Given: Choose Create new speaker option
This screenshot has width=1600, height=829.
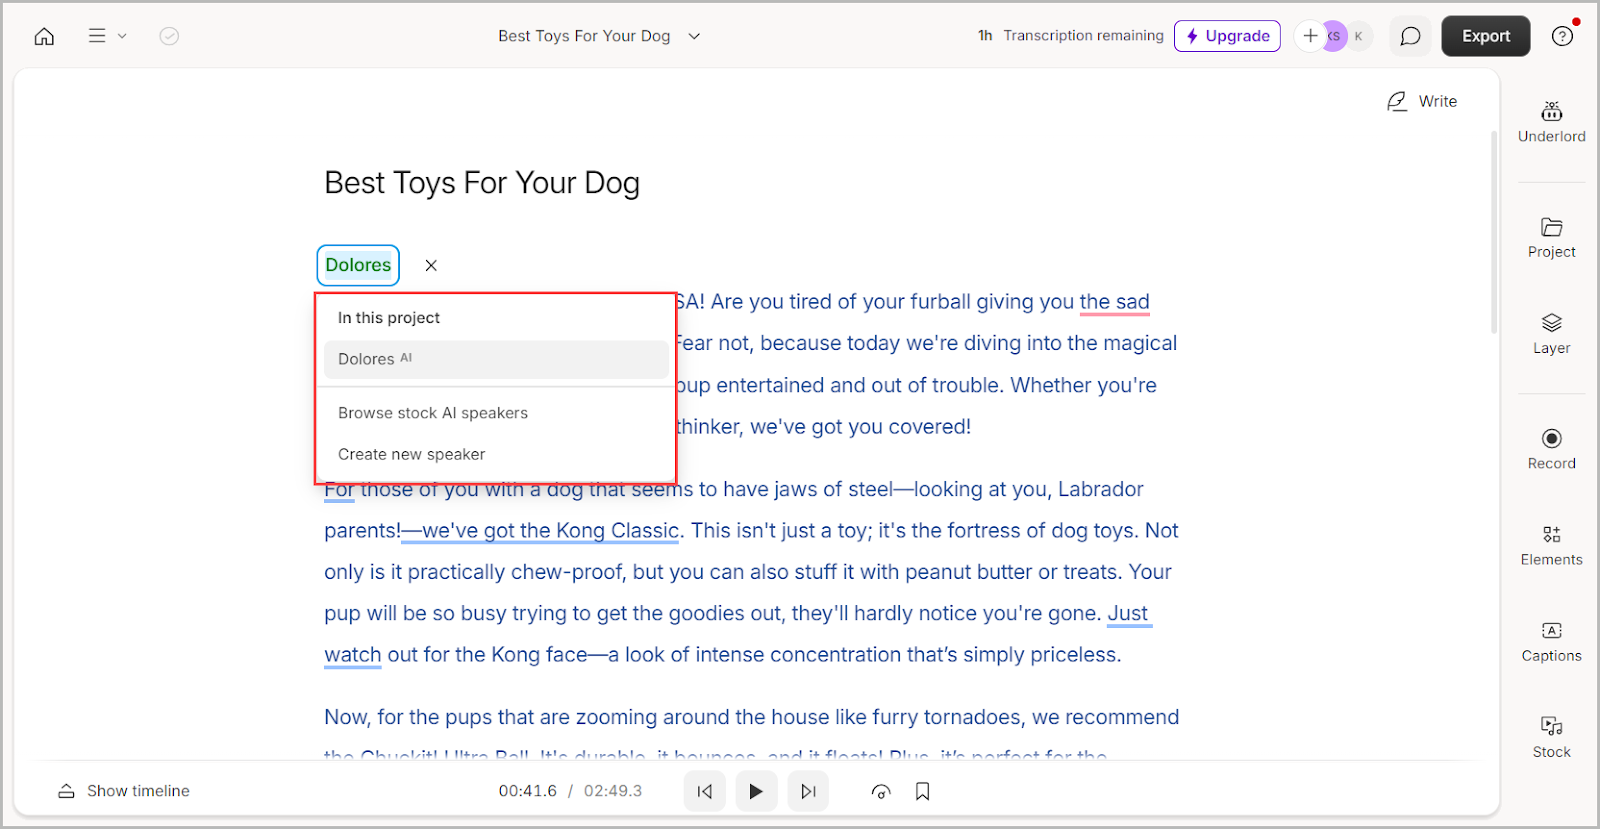Looking at the screenshot, I should click(x=412, y=454).
